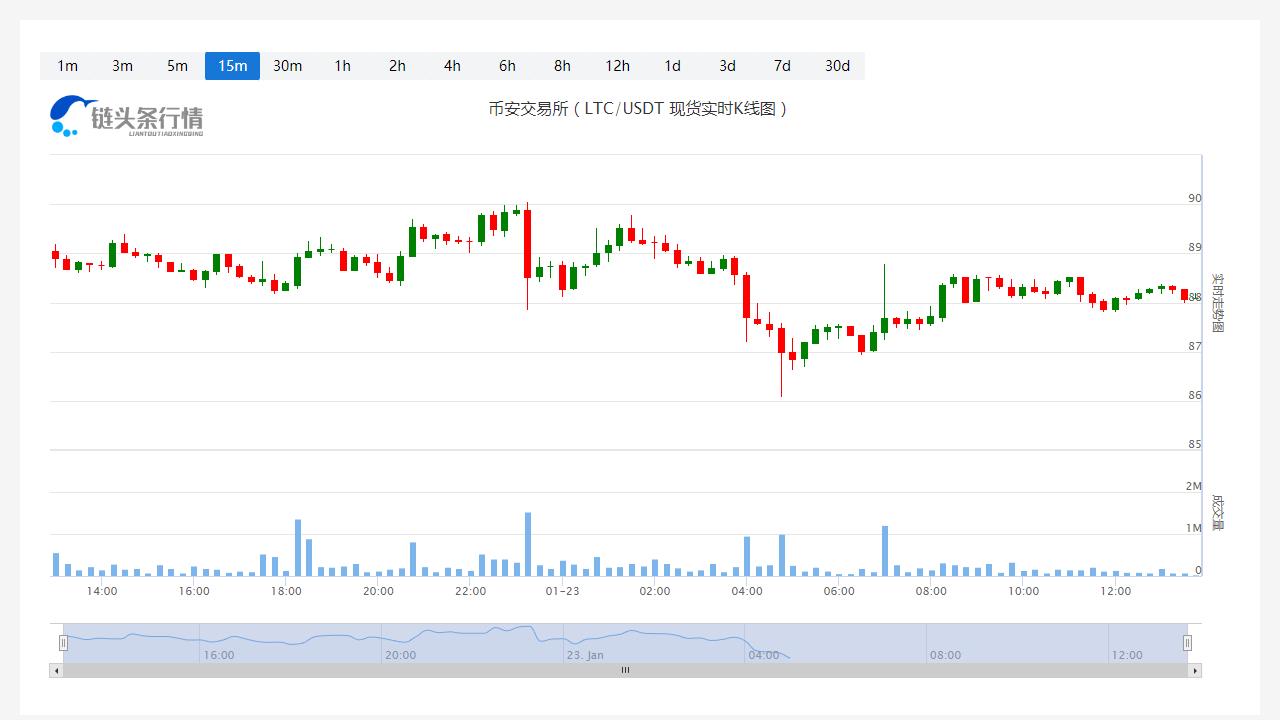This screenshot has width=1280, height=720.
Task: Click the 1M volume axis label
Action: [x=1193, y=528]
